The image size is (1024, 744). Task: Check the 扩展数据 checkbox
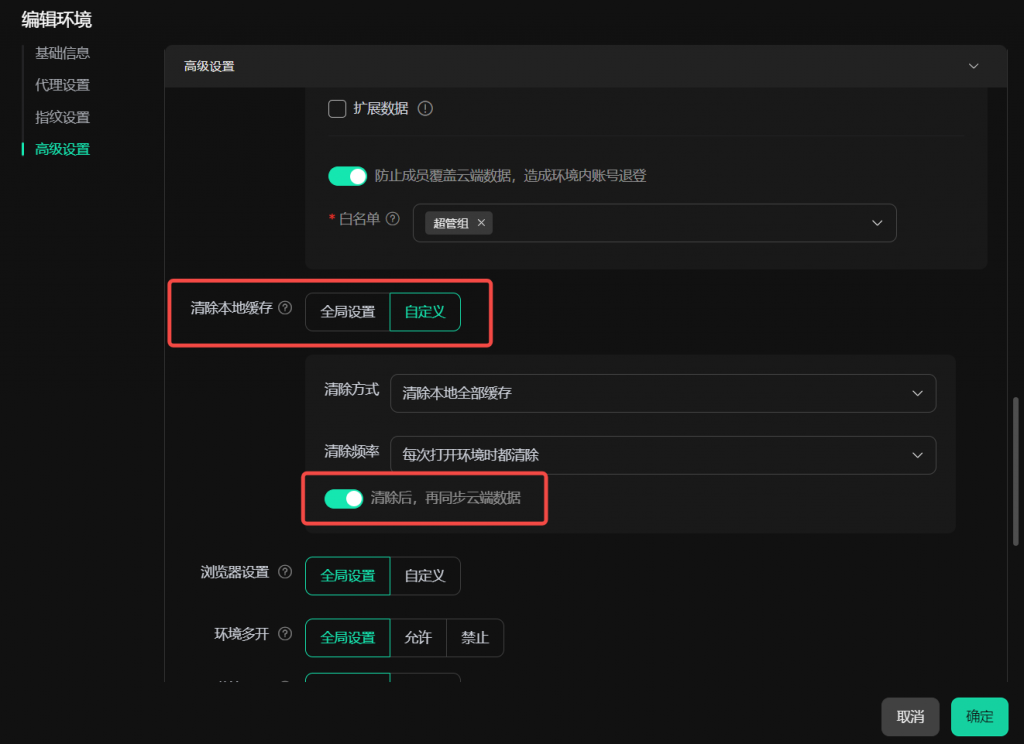tap(337, 109)
